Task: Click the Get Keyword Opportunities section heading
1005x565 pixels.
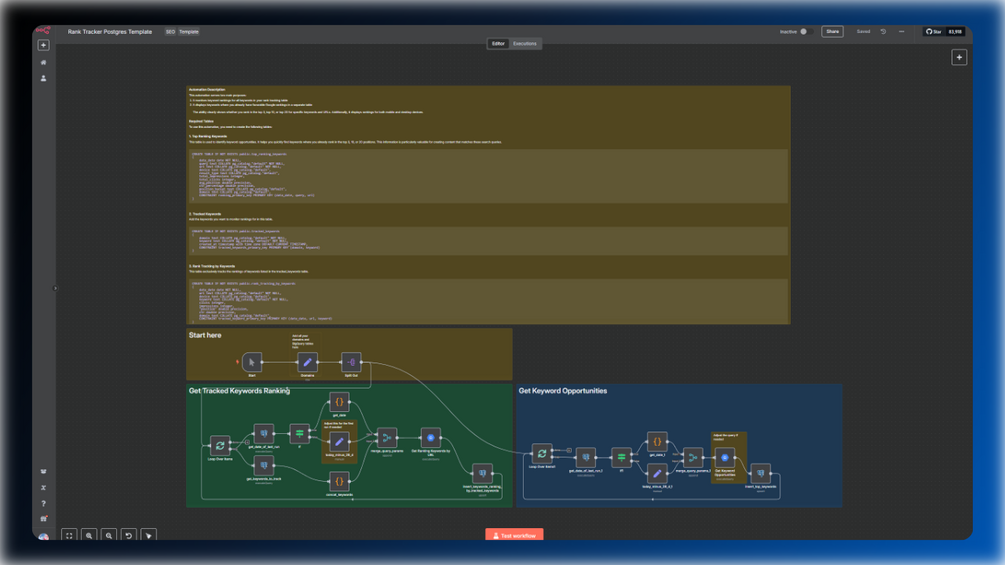Action: 563,391
